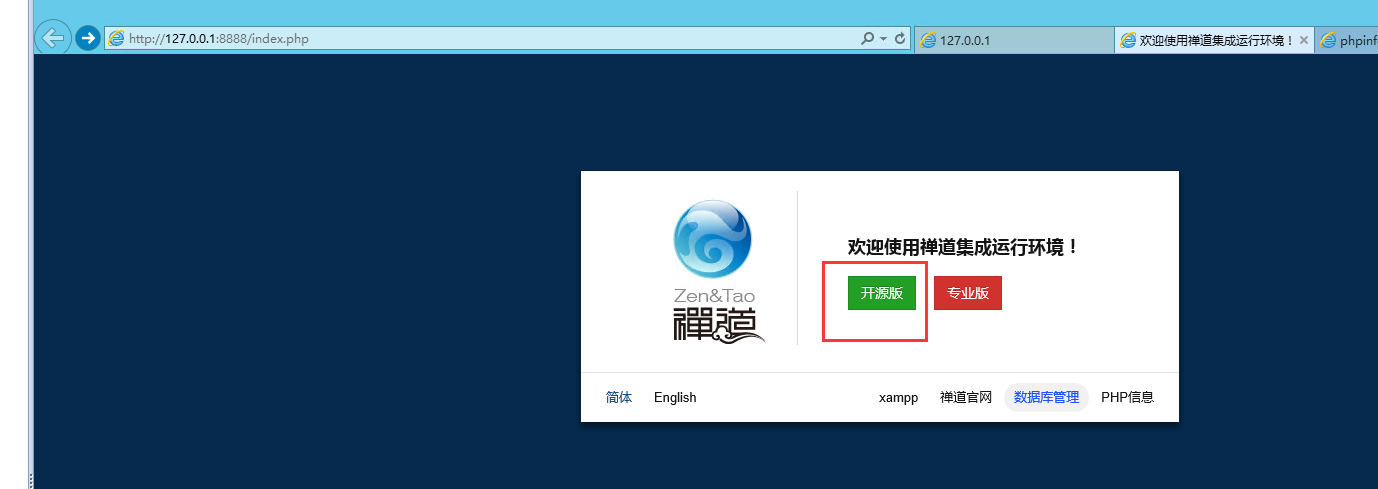Click the 欢迎使用禅道集成运行环境！ heading text
The height and width of the screenshot is (489, 1378).
(x=964, y=246)
